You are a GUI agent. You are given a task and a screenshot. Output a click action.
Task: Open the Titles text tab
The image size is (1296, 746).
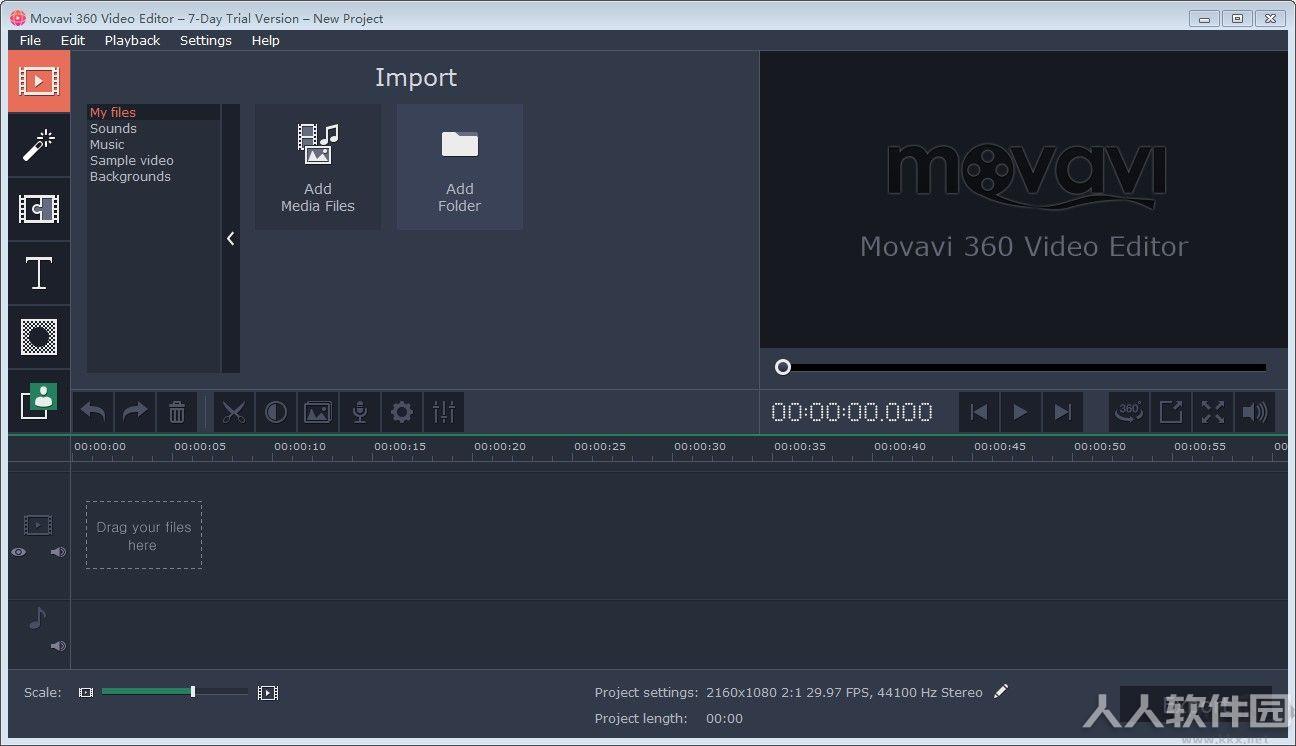tap(39, 273)
